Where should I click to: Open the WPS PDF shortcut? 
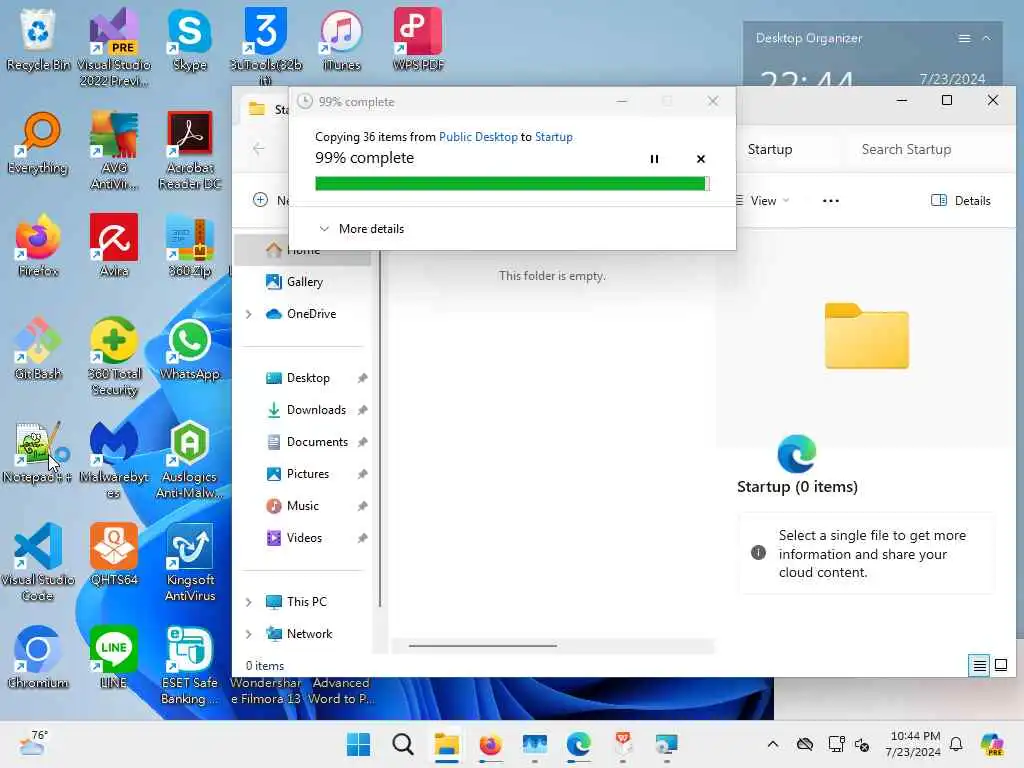418,39
